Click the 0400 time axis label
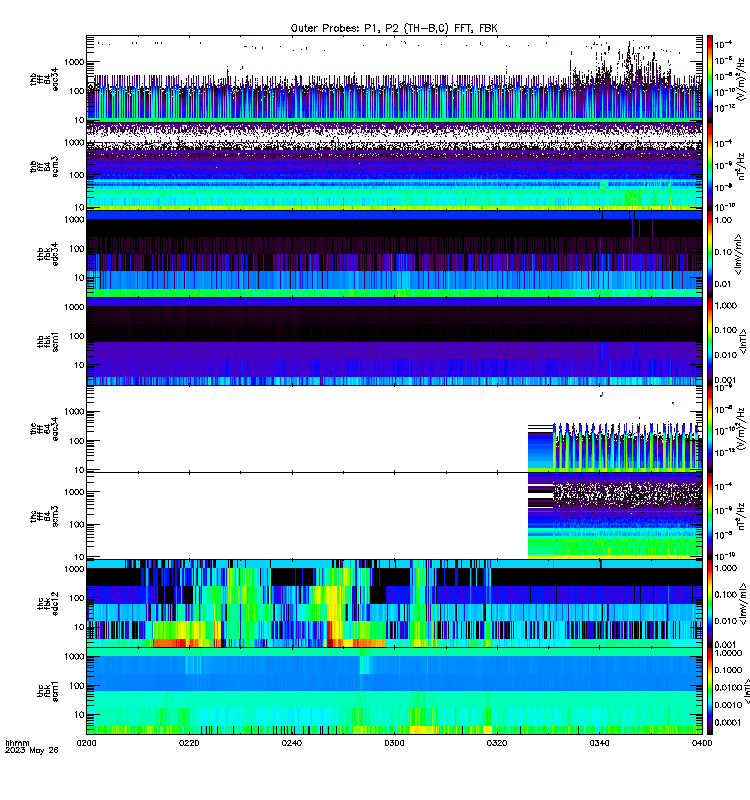Screen dimensions: 750x800 point(702,743)
